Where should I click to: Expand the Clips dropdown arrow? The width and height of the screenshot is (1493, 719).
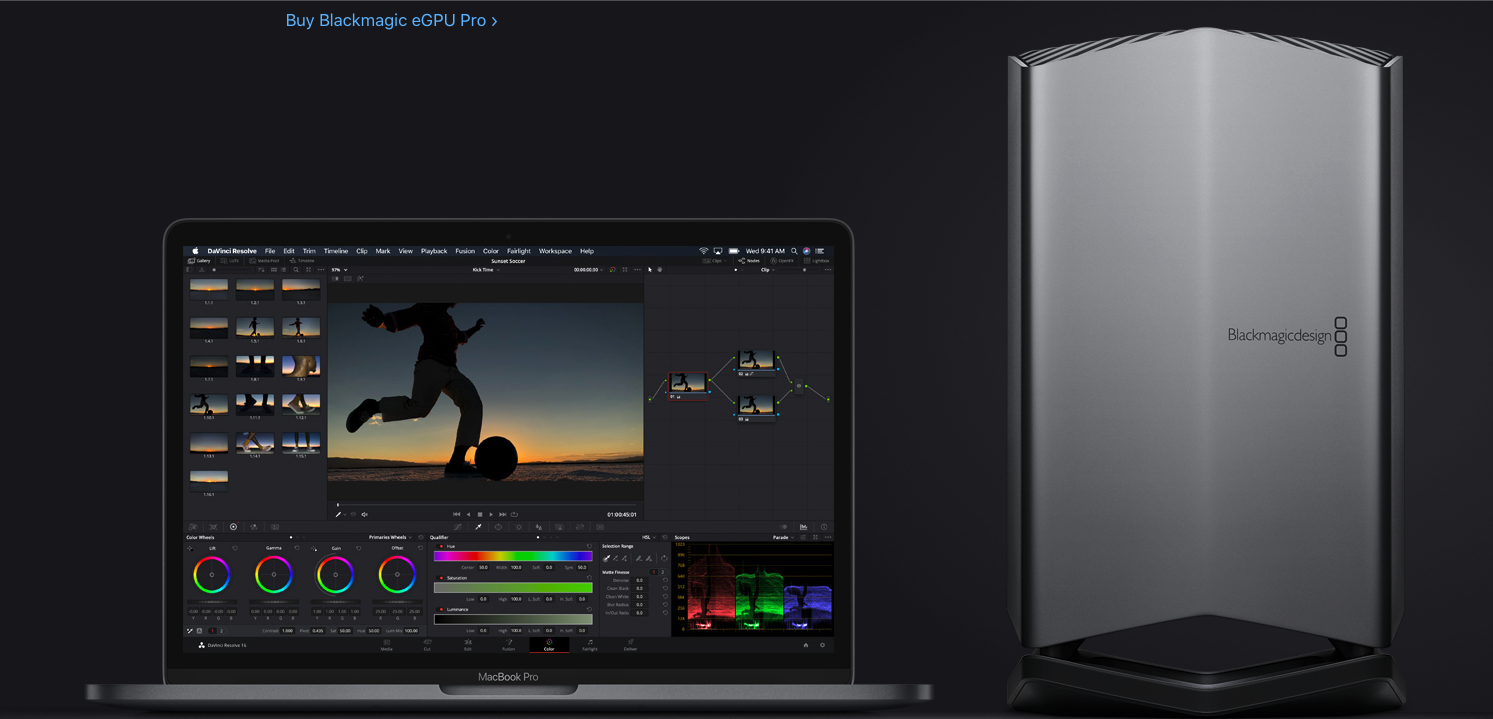pyautogui.click(x=725, y=261)
